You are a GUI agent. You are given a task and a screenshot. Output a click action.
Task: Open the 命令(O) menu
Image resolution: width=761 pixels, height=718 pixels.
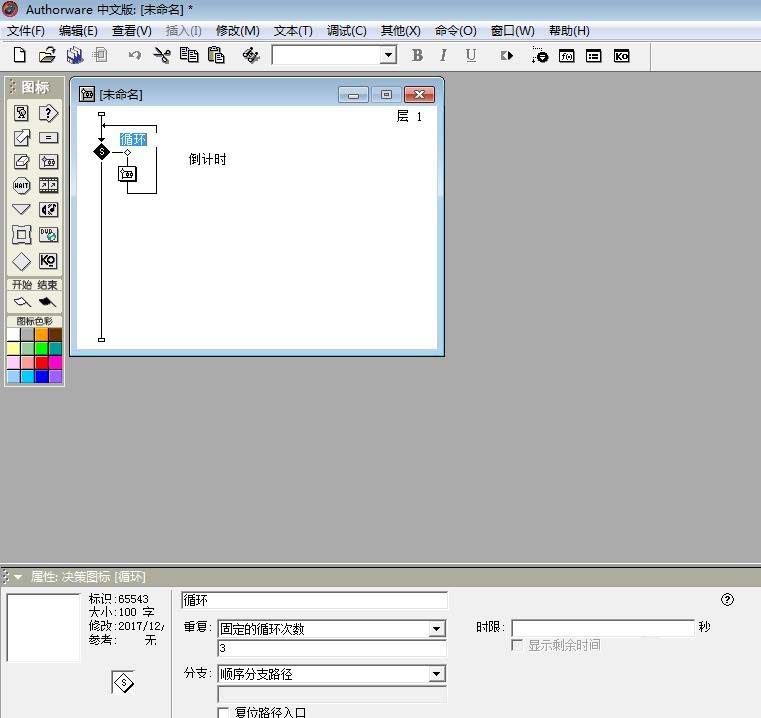click(x=456, y=31)
